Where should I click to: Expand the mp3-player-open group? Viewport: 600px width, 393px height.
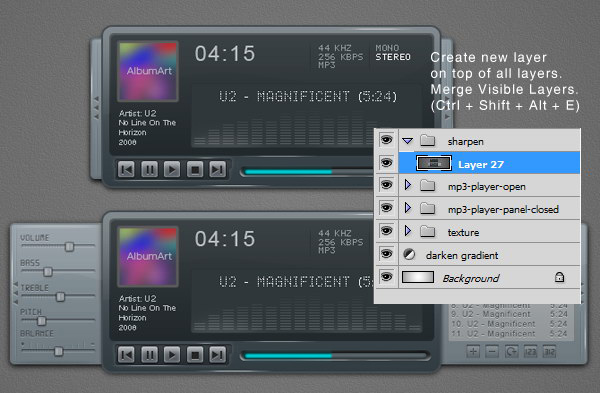408,186
